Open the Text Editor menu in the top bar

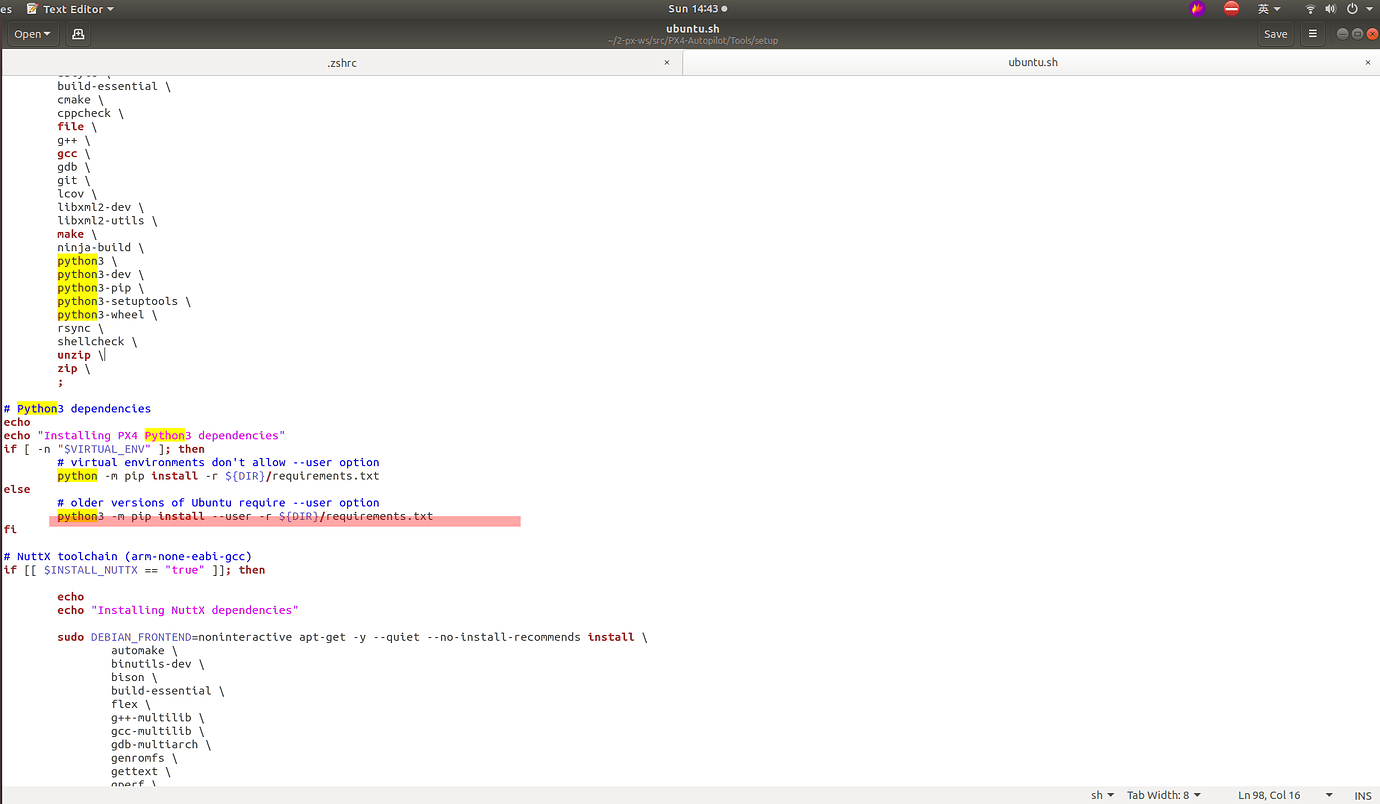coord(69,8)
